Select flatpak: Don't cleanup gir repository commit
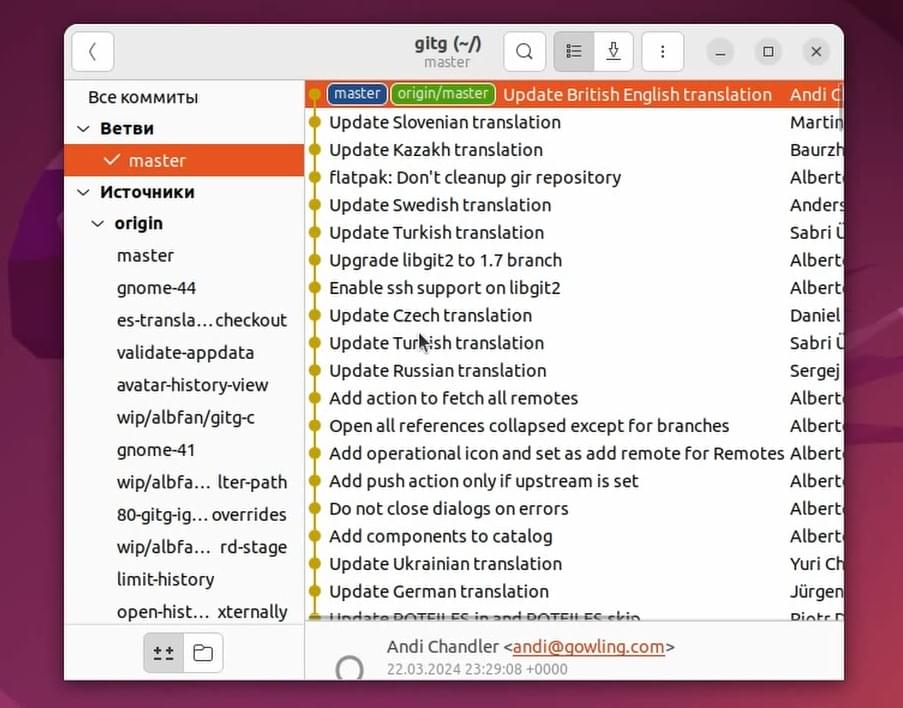Image resolution: width=903 pixels, height=708 pixels. coord(574,177)
